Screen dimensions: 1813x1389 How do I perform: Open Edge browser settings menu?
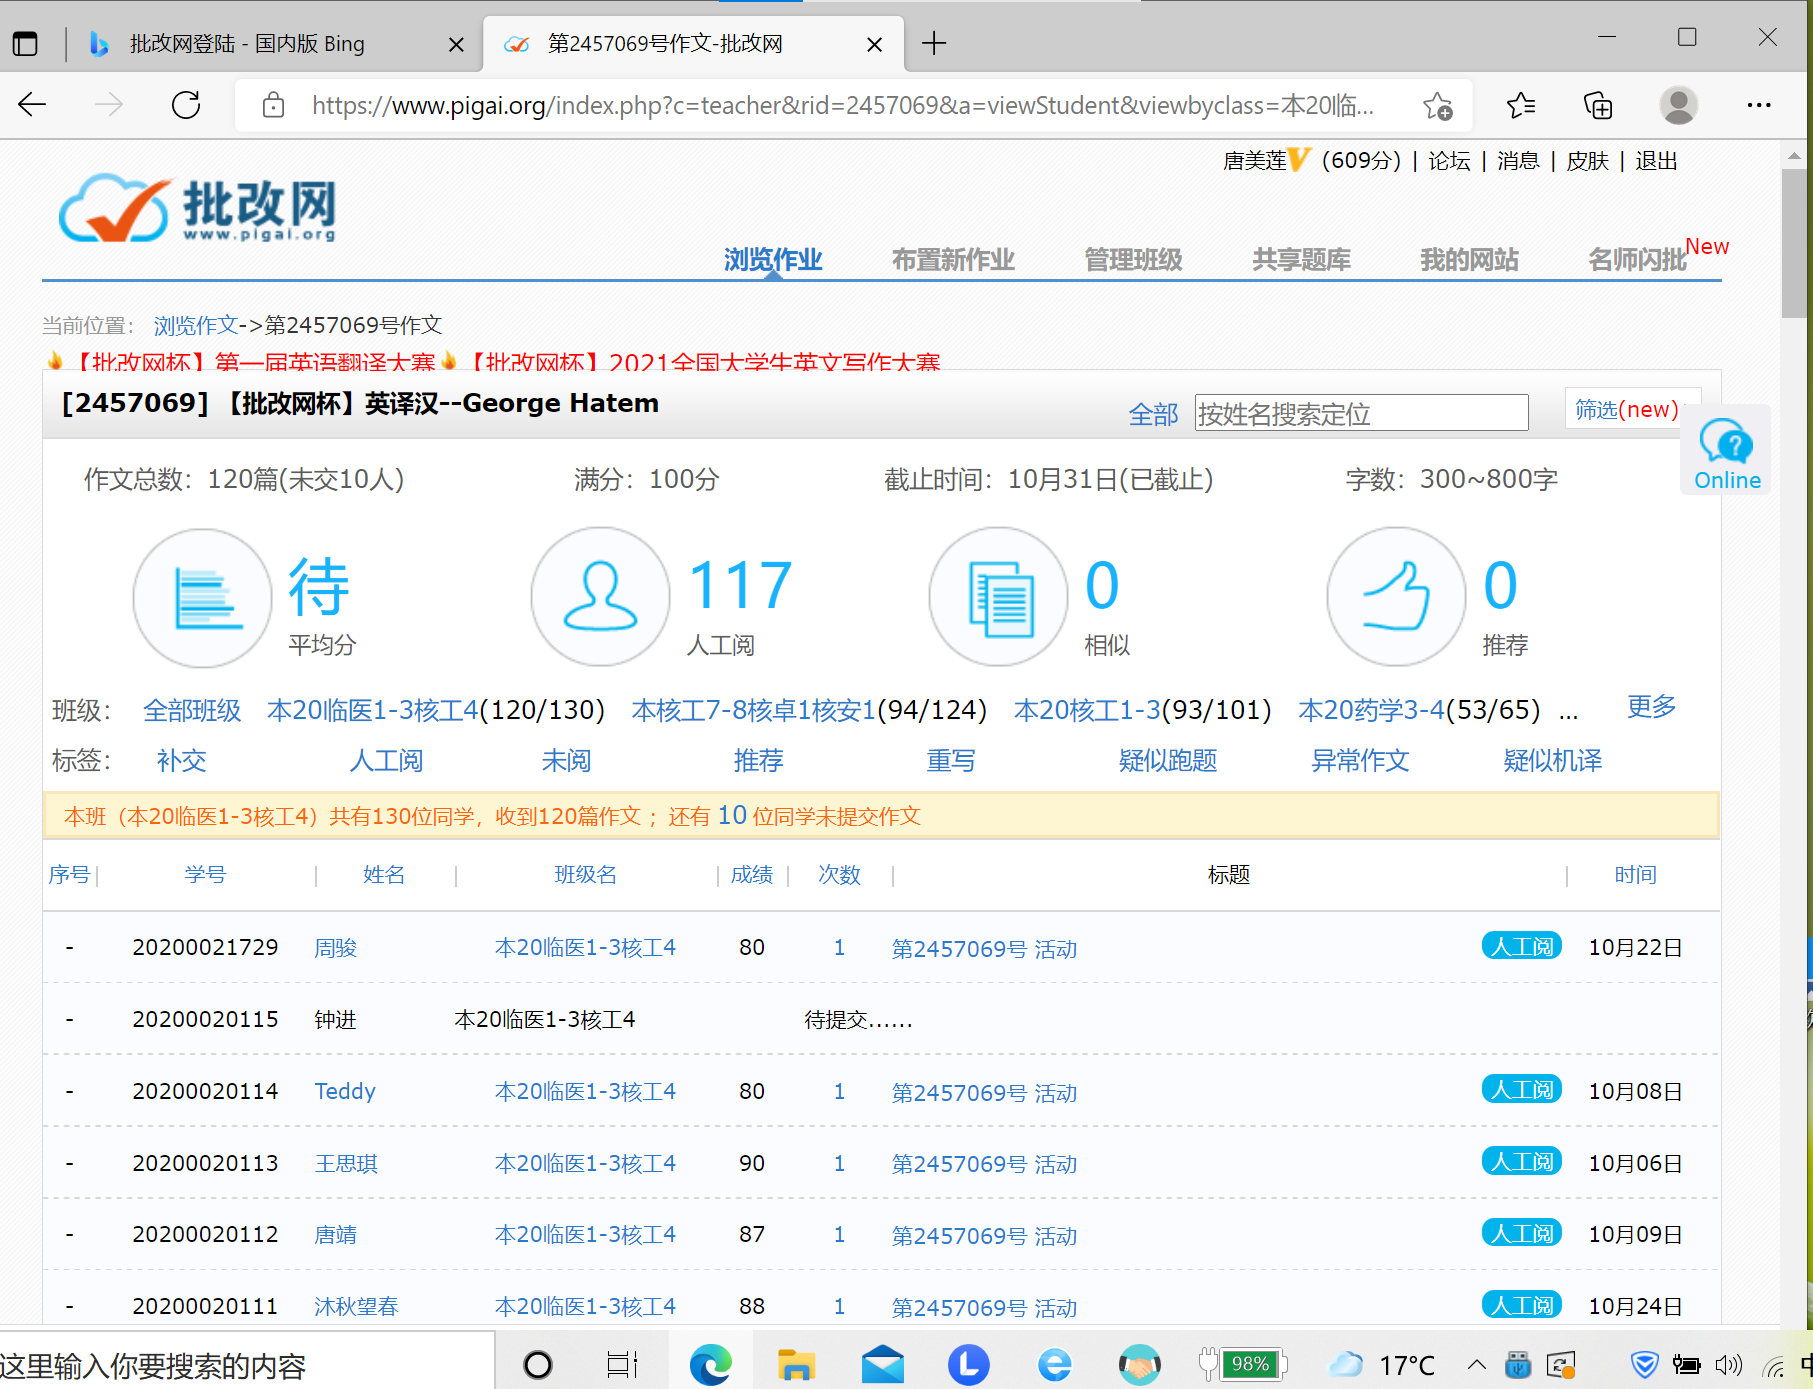pos(1758,105)
